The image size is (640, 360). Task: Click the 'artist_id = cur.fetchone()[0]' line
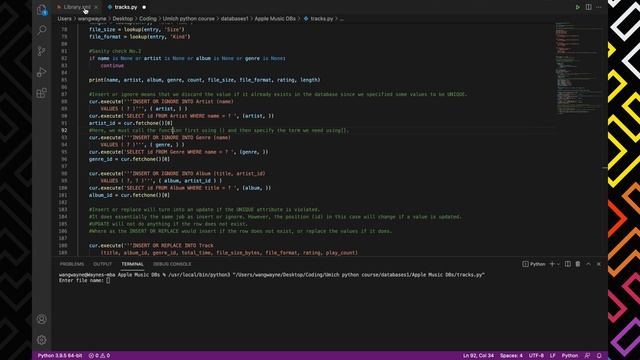click(131, 123)
